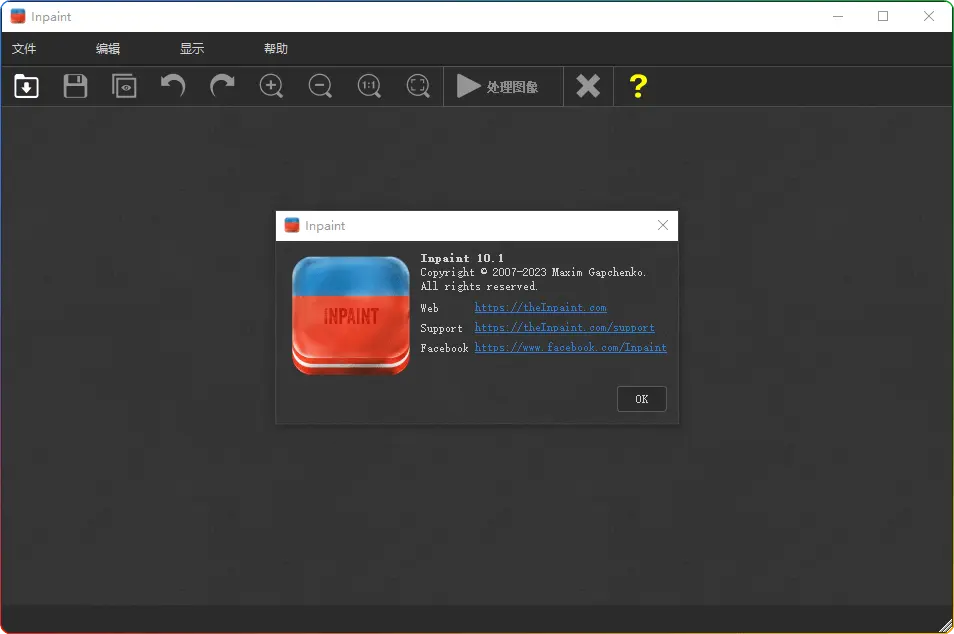Toggle the show original preview icon
The width and height of the screenshot is (954, 634).
pyautogui.click(x=124, y=87)
